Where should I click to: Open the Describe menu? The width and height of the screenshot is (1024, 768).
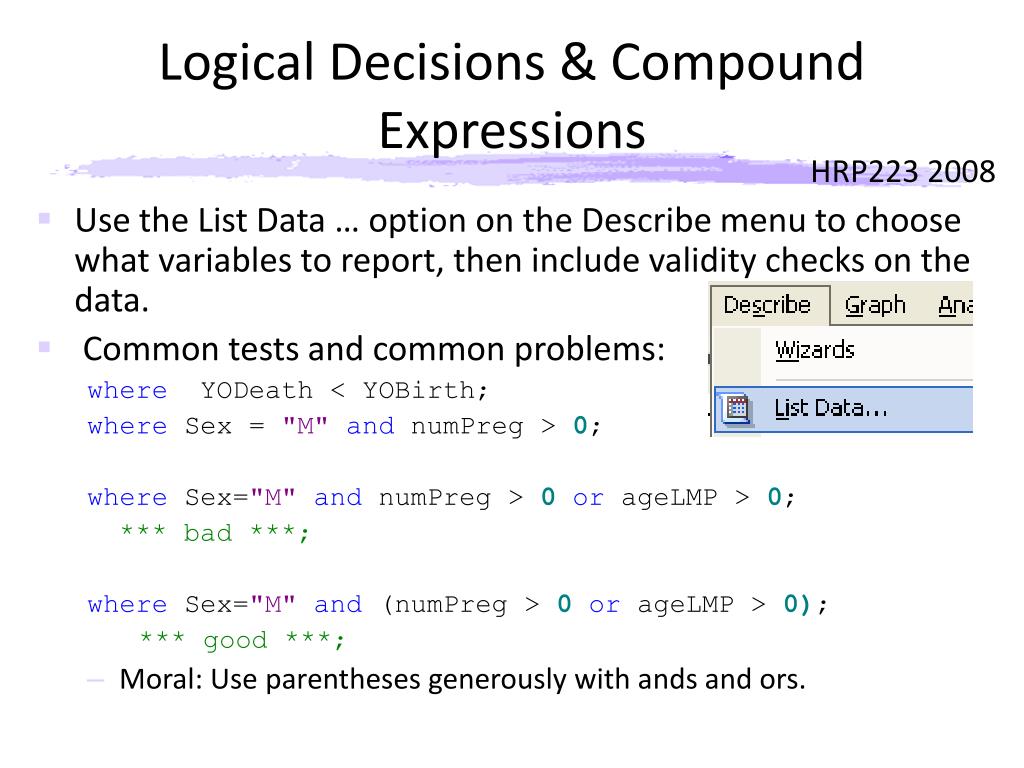pos(769,305)
